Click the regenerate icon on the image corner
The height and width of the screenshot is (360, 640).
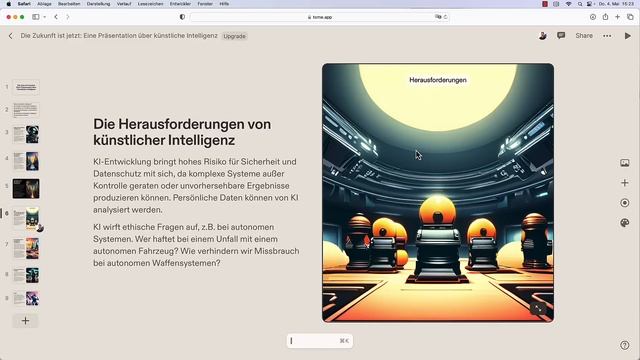tap(538, 309)
